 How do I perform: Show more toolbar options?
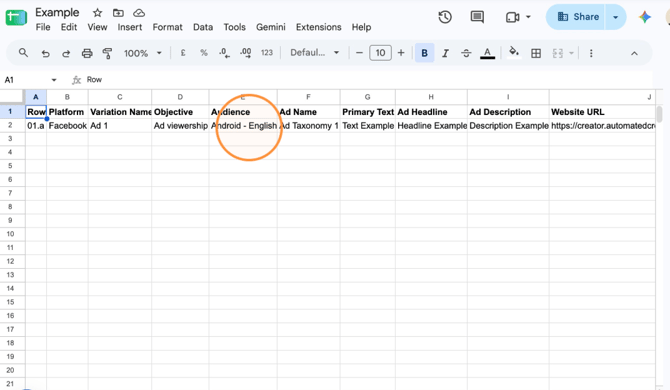tap(591, 53)
